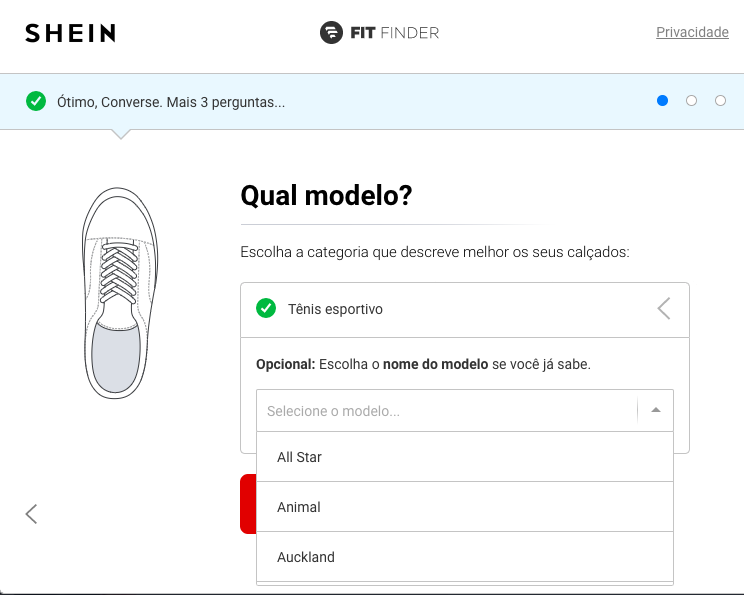Choose Animal from the model list

point(465,507)
